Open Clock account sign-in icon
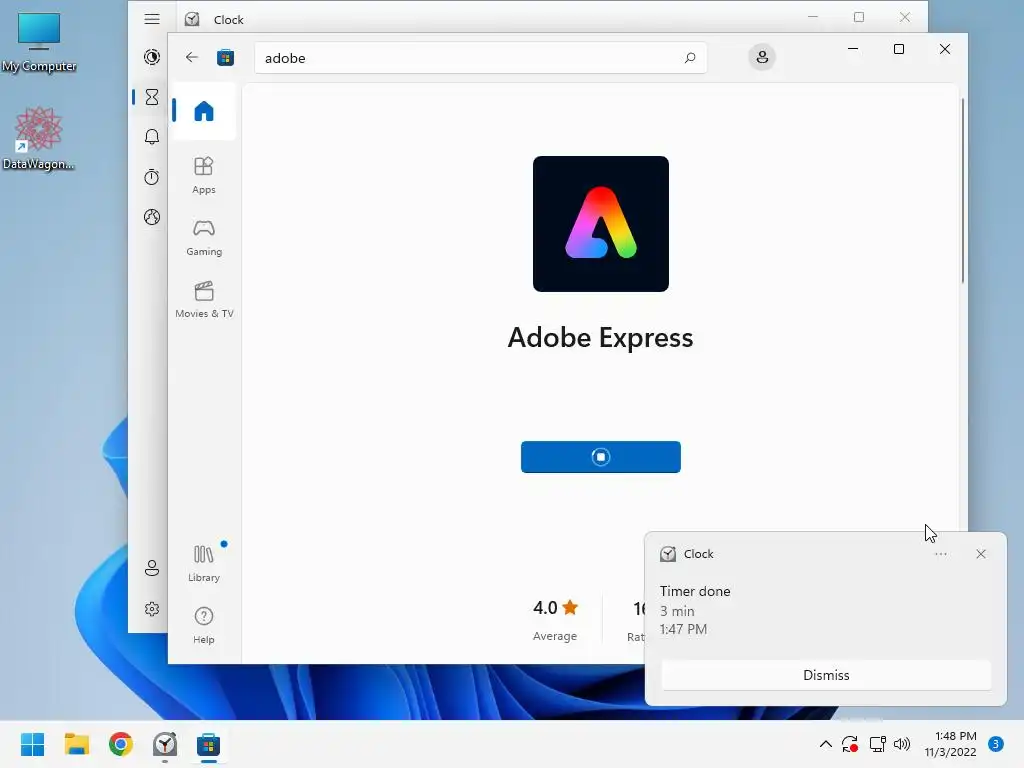This screenshot has width=1024, height=768. tap(152, 568)
